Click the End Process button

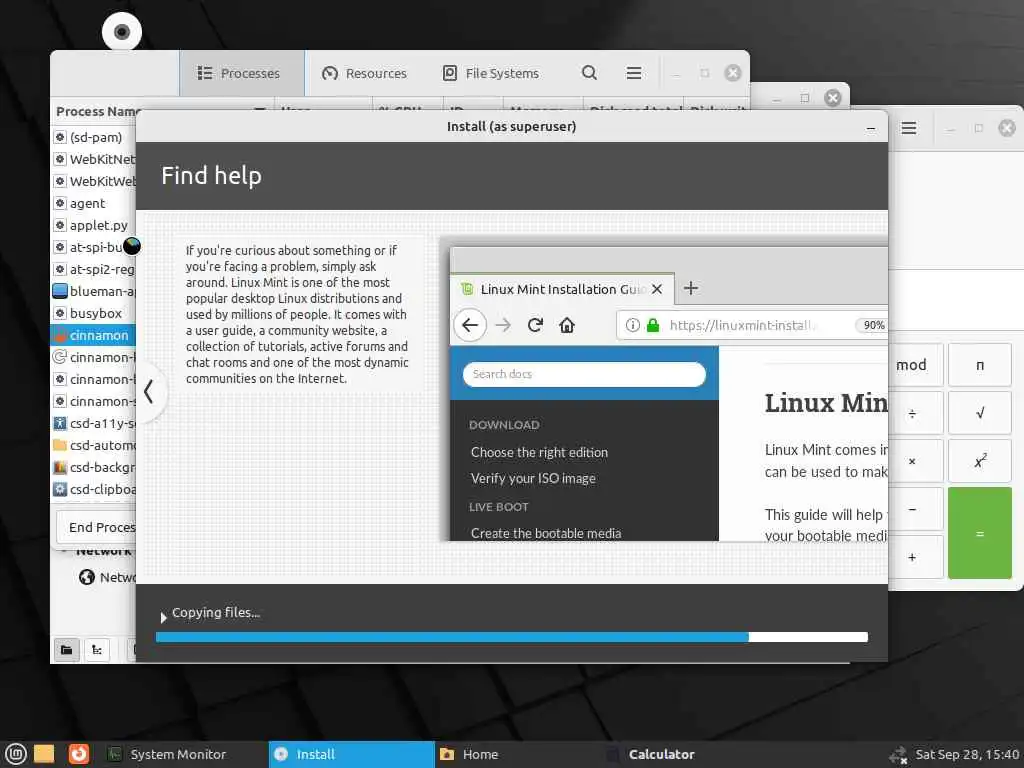point(97,527)
